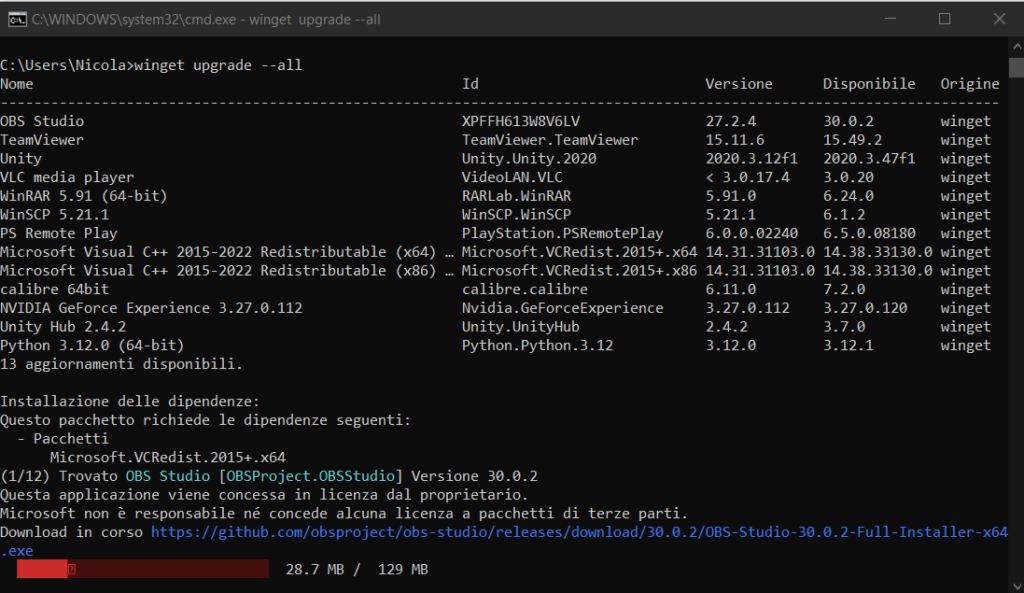Click the "XPFFH613W8V6LV" package id
The height and width of the screenshot is (593, 1024).
pyautogui.click(x=520, y=121)
